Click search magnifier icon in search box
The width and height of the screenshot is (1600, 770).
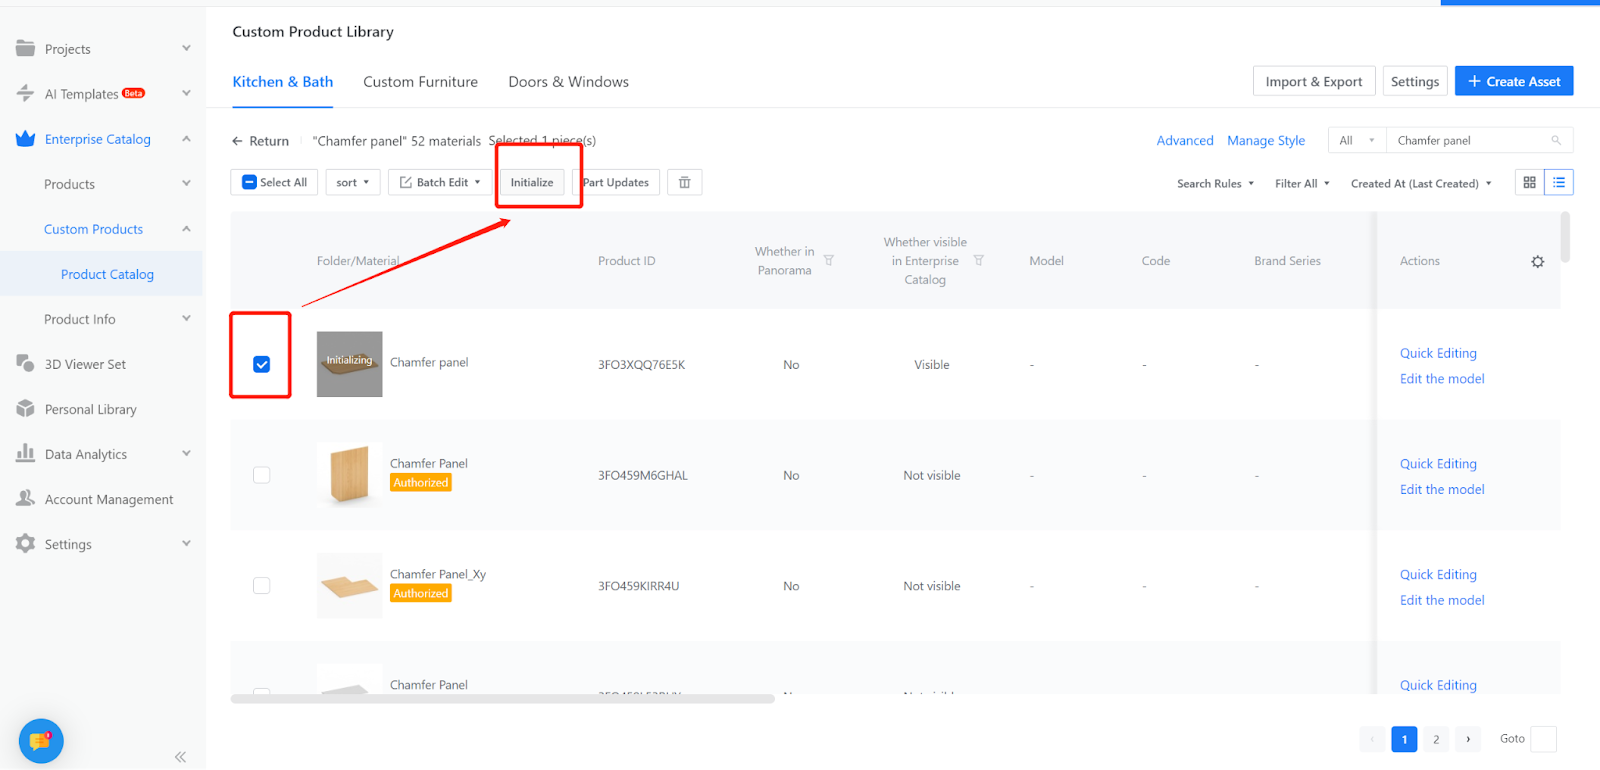[x=1556, y=141]
